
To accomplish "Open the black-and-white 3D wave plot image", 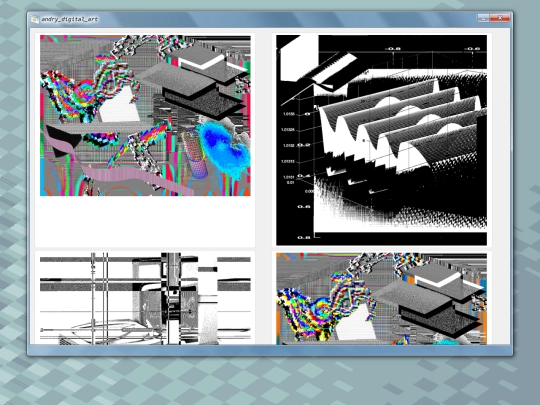I will 382,140.
